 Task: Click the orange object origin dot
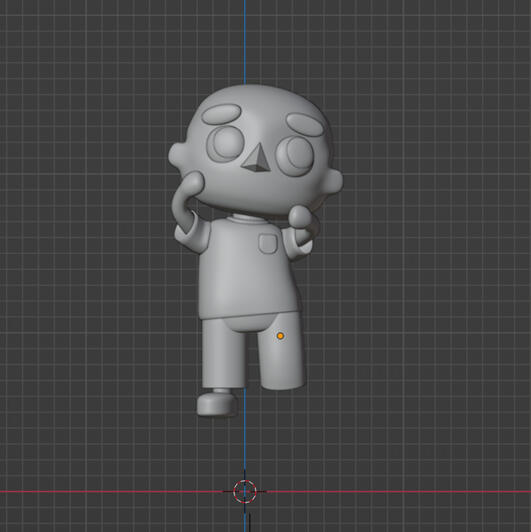point(280,336)
